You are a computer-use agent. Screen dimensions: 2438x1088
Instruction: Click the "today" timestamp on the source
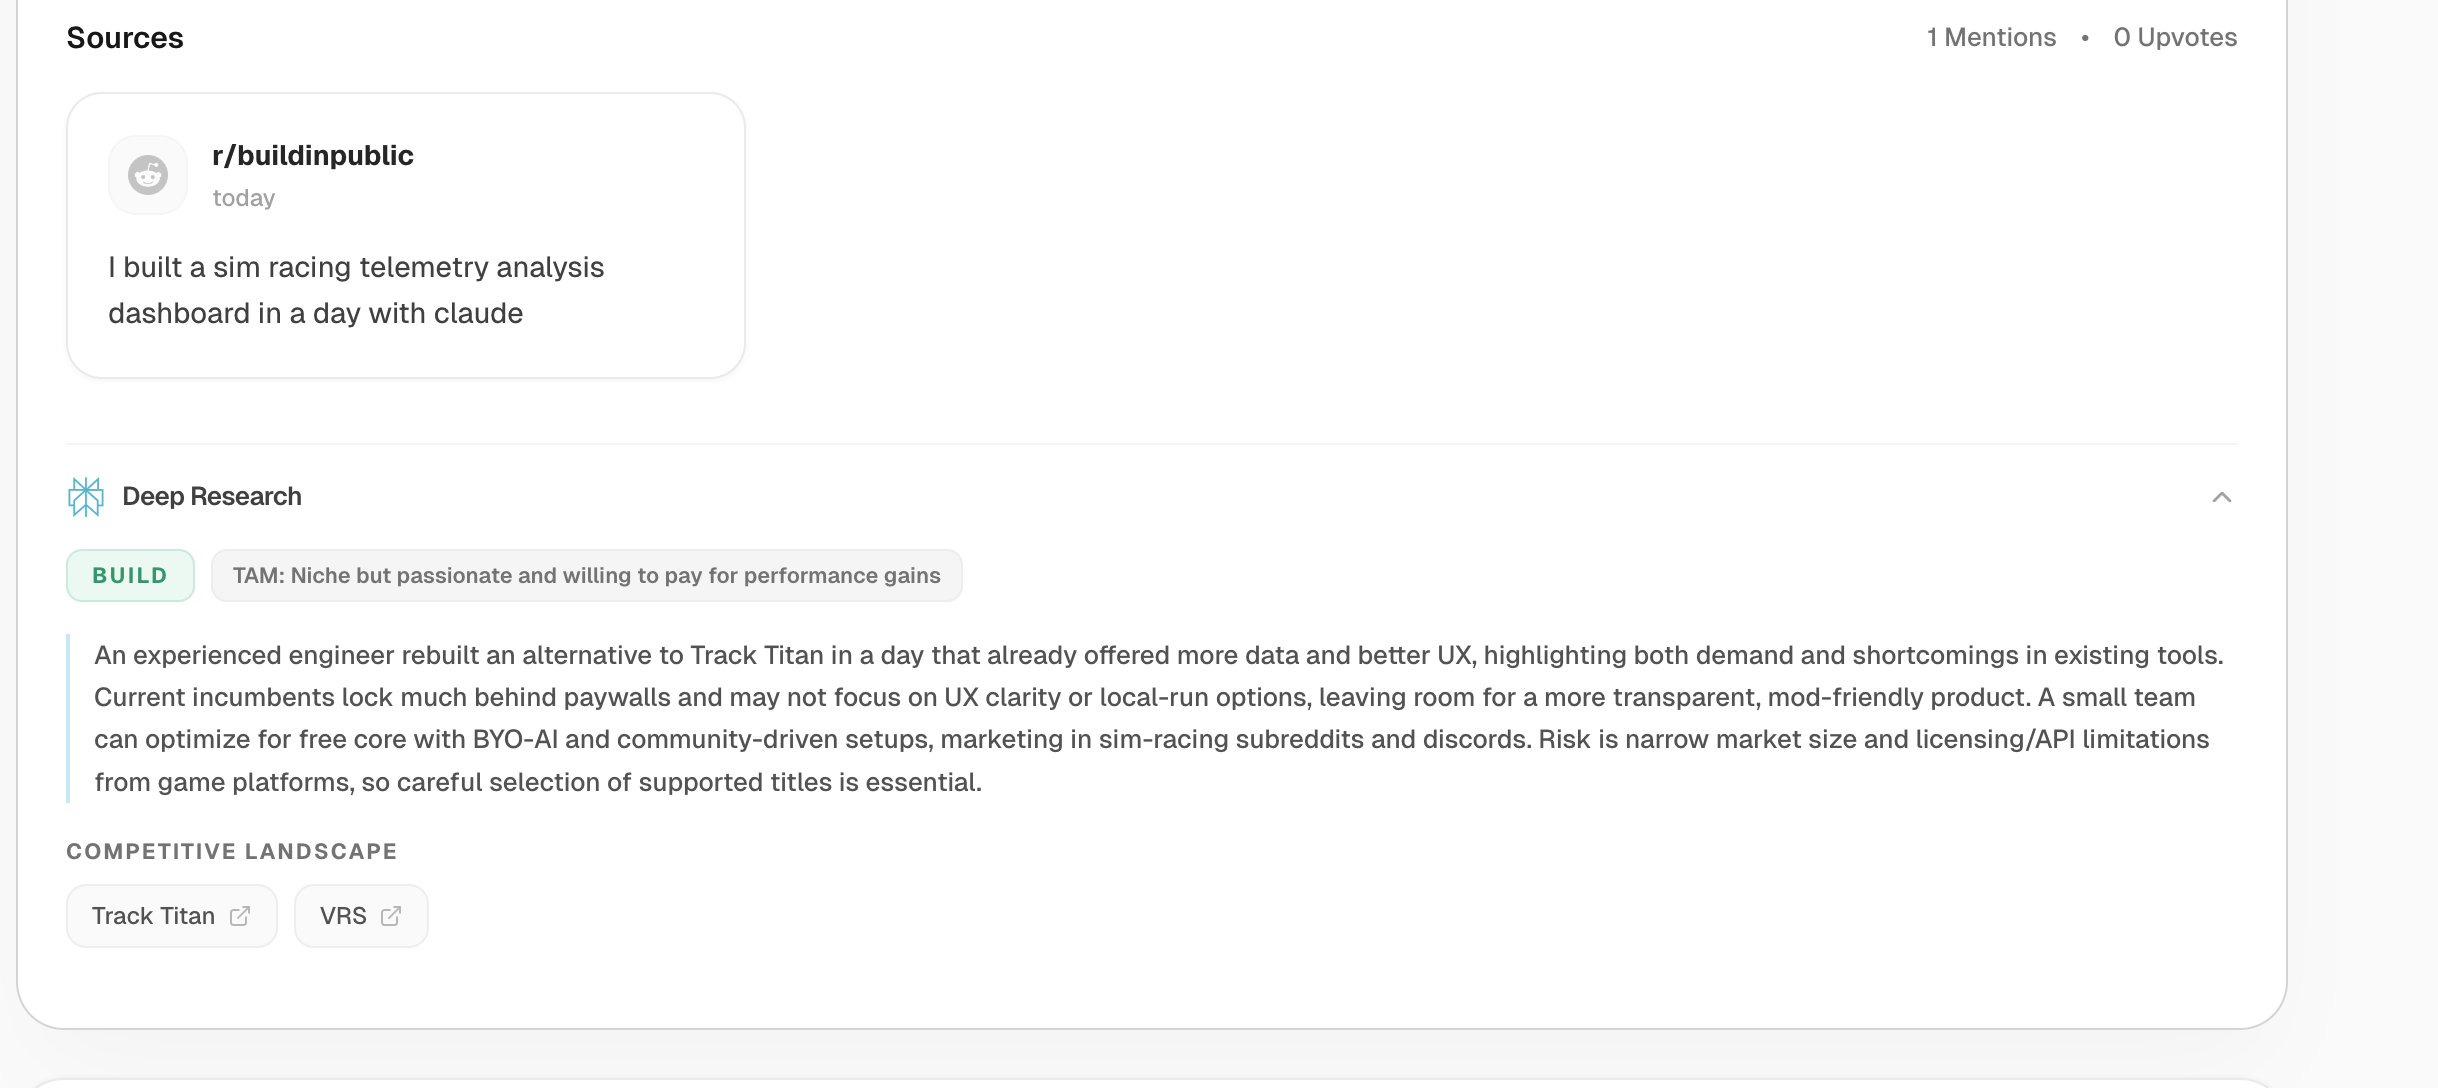click(x=243, y=198)
